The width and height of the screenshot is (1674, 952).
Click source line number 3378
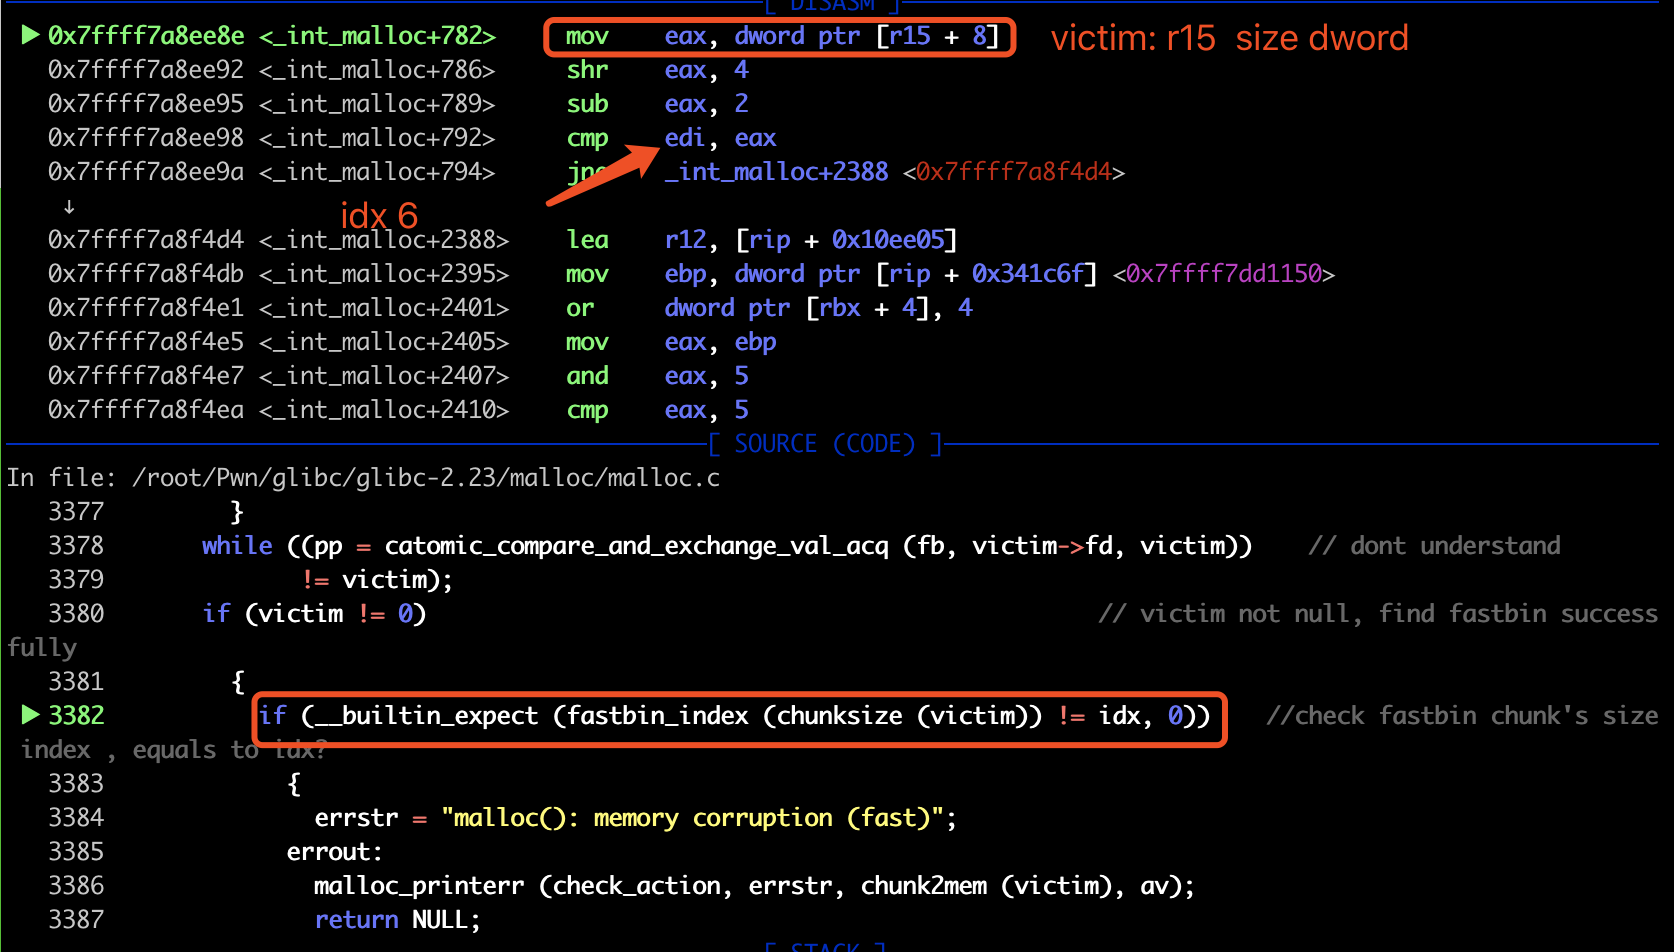[x=76, y=546]
